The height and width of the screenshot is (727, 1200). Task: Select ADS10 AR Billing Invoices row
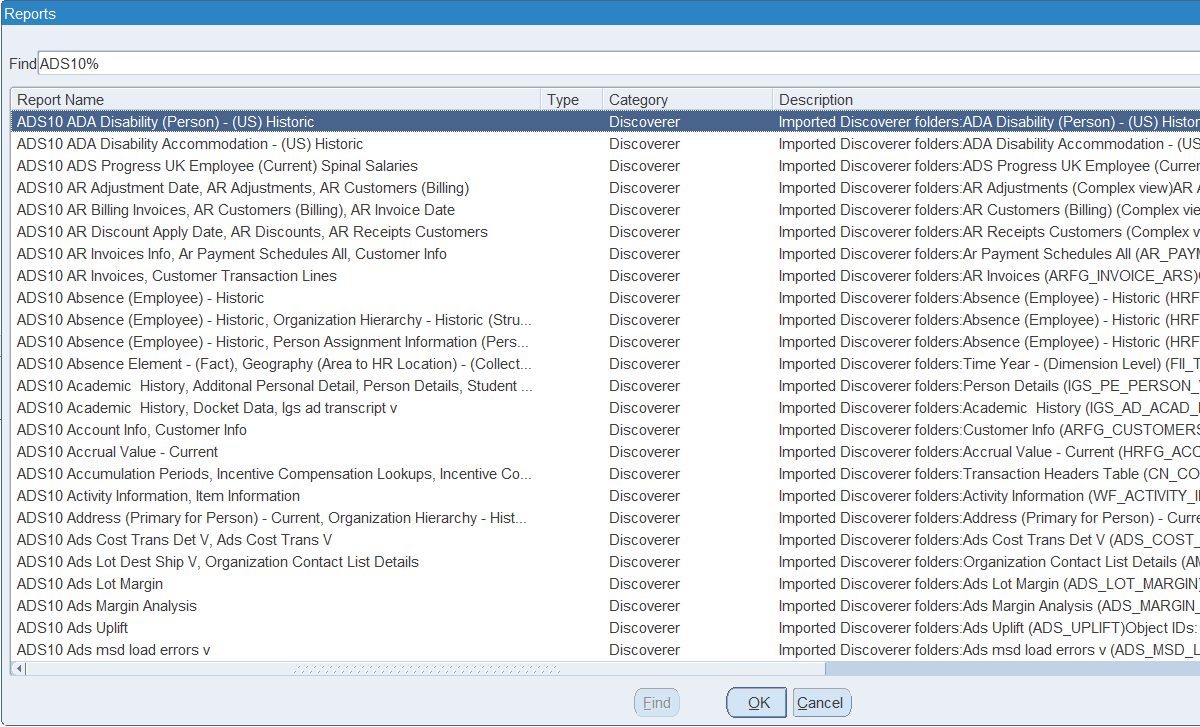(606, 210)
